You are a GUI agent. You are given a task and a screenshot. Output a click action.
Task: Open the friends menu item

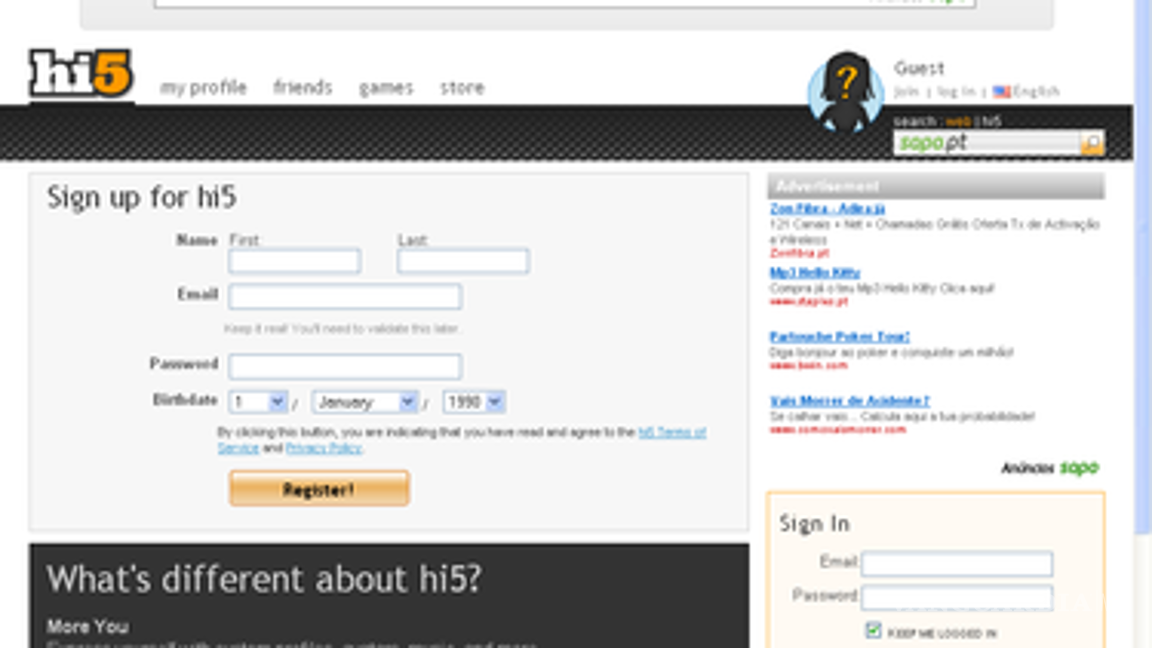click(302, 88)
